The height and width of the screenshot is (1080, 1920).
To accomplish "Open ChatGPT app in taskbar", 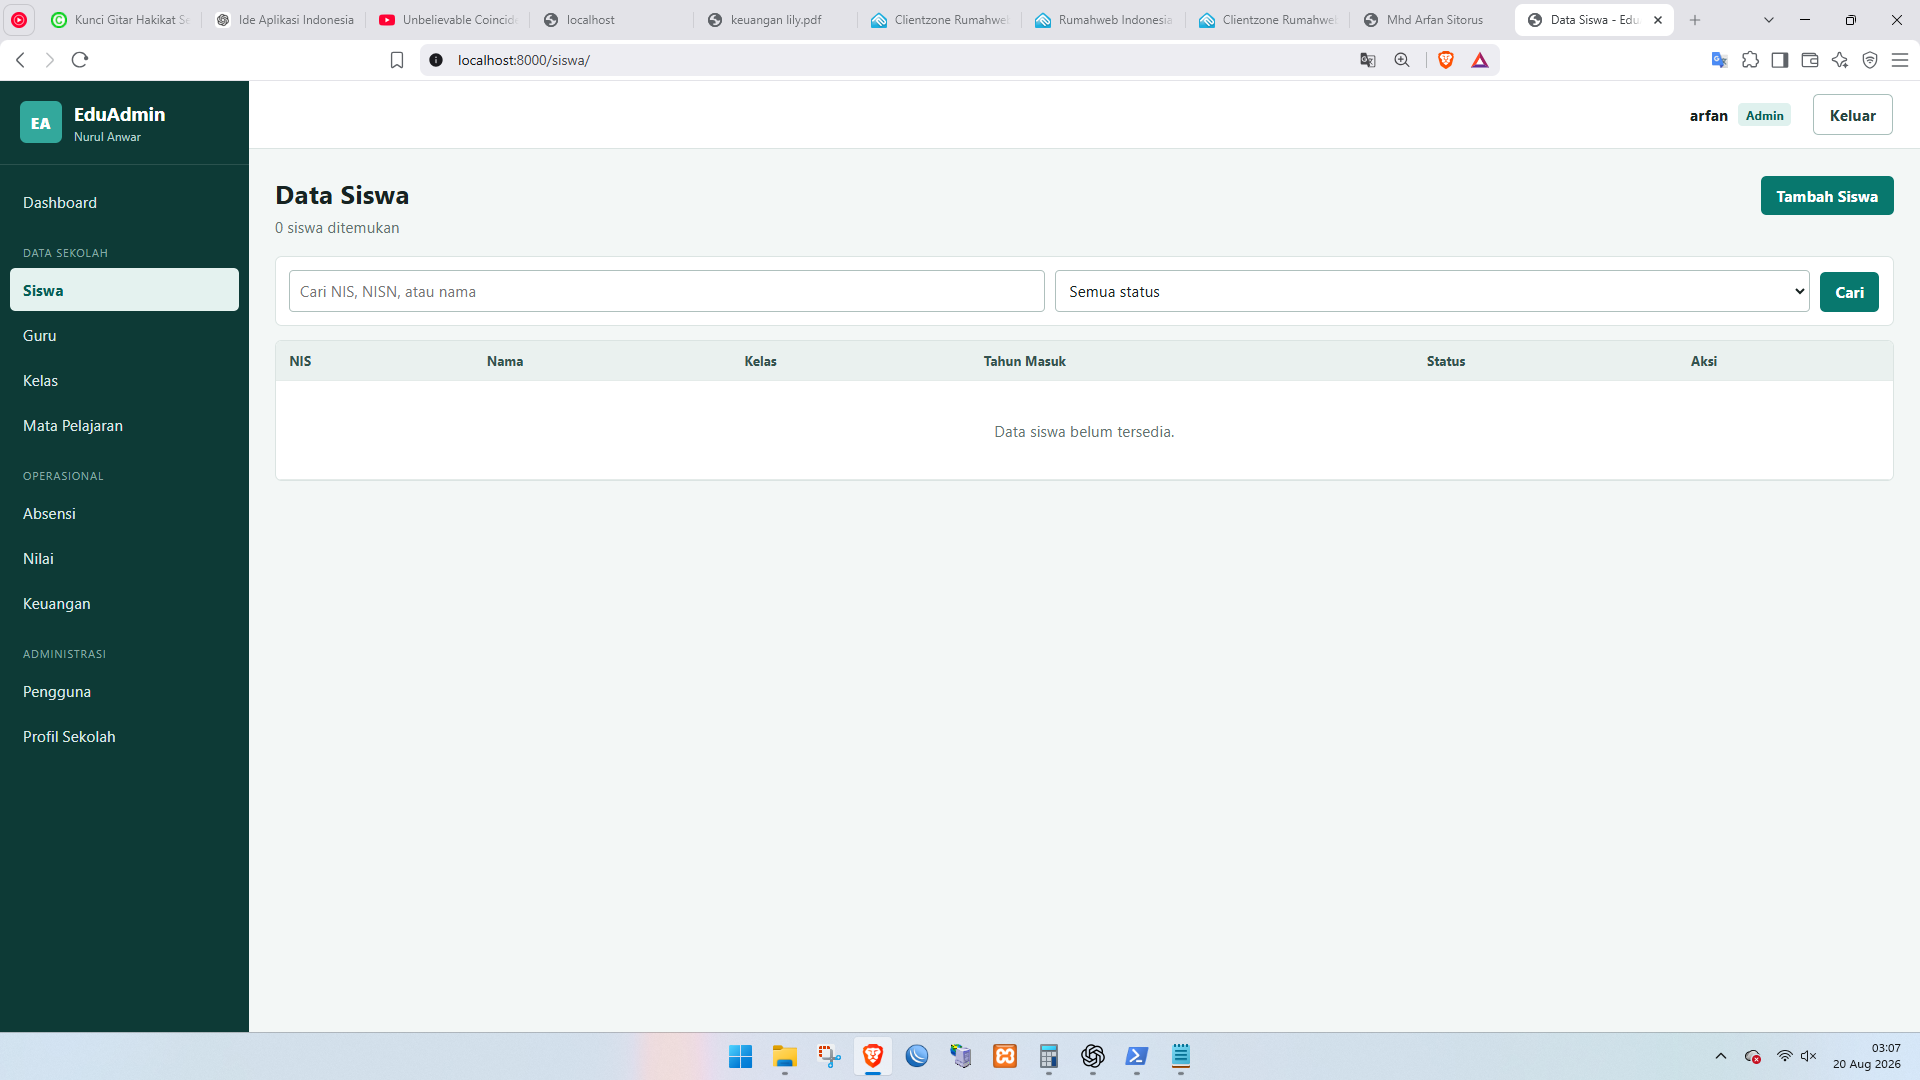I will 1093,1056.
